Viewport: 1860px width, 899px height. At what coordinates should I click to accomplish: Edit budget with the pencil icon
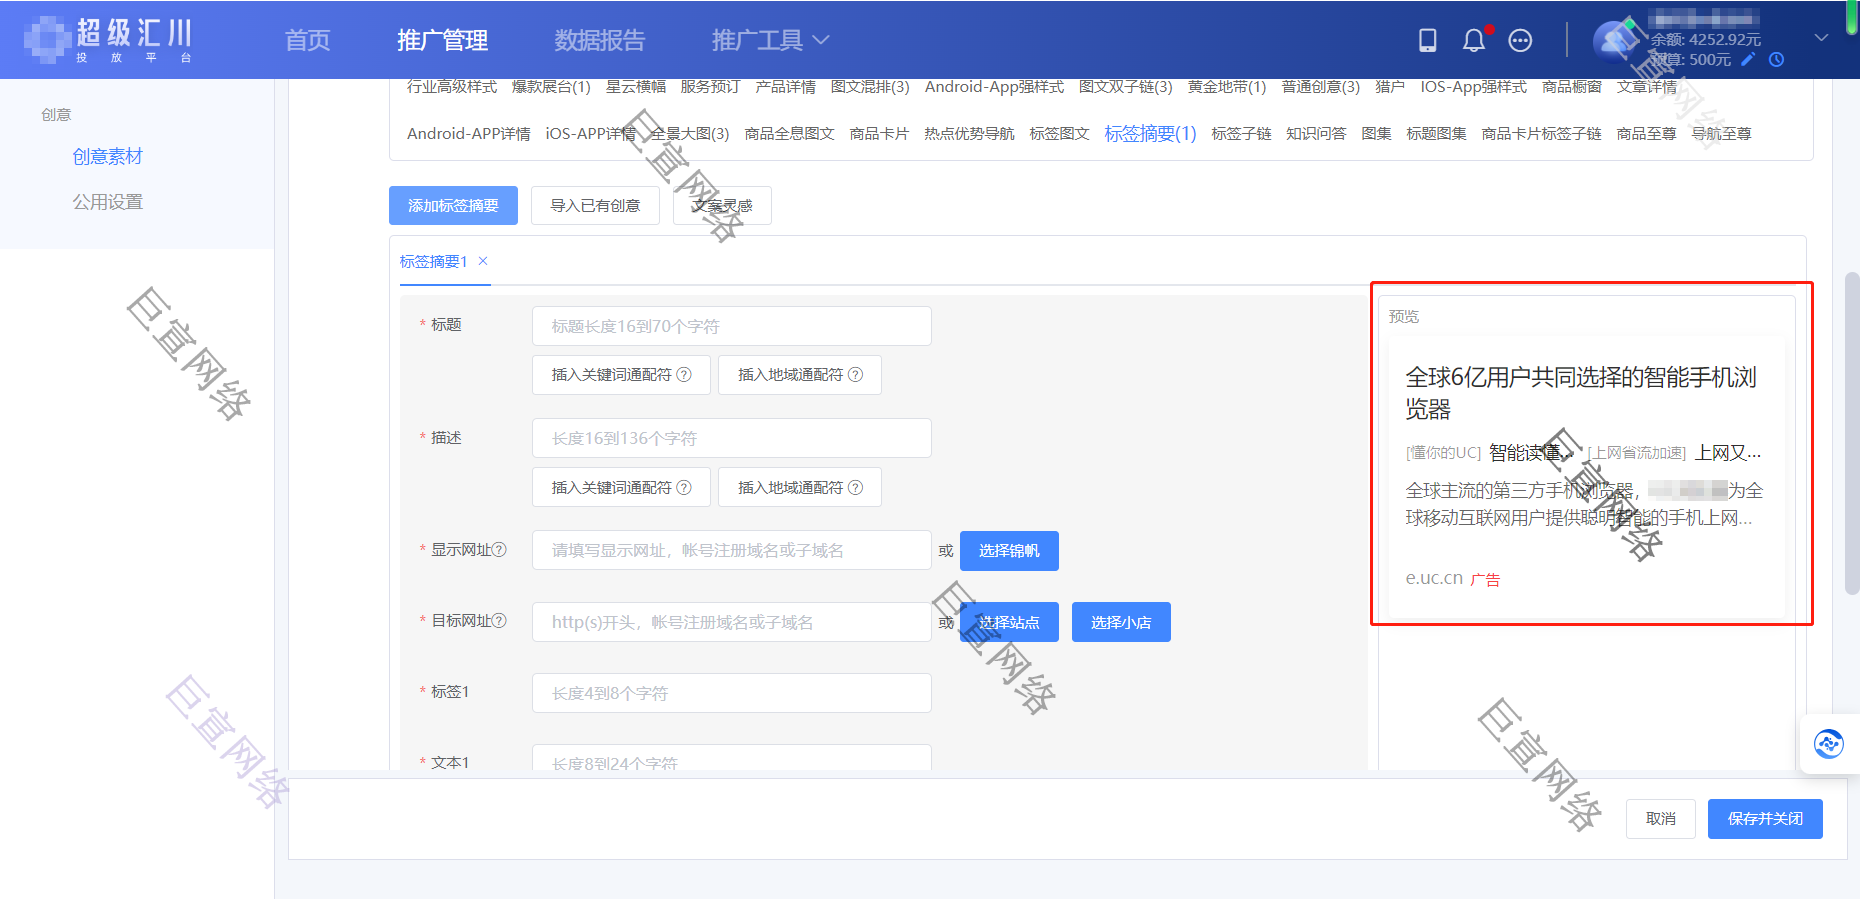[1748, 59]
